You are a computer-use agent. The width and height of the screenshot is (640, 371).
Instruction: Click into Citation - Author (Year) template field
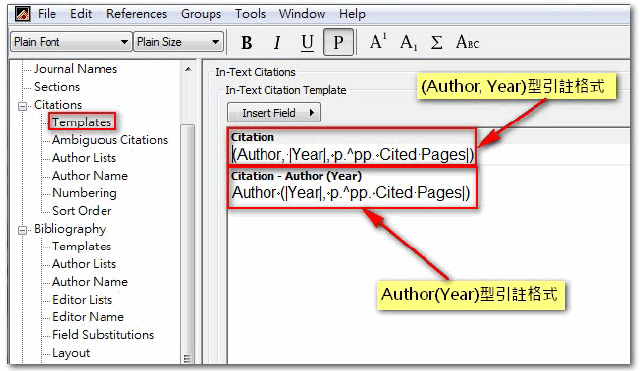[352, 193]
